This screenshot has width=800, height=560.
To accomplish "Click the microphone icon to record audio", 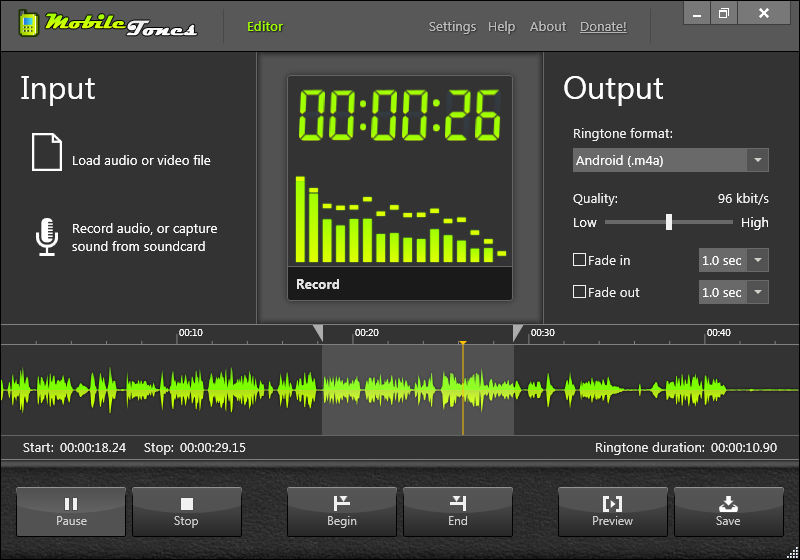I will [x=46, y=237].
